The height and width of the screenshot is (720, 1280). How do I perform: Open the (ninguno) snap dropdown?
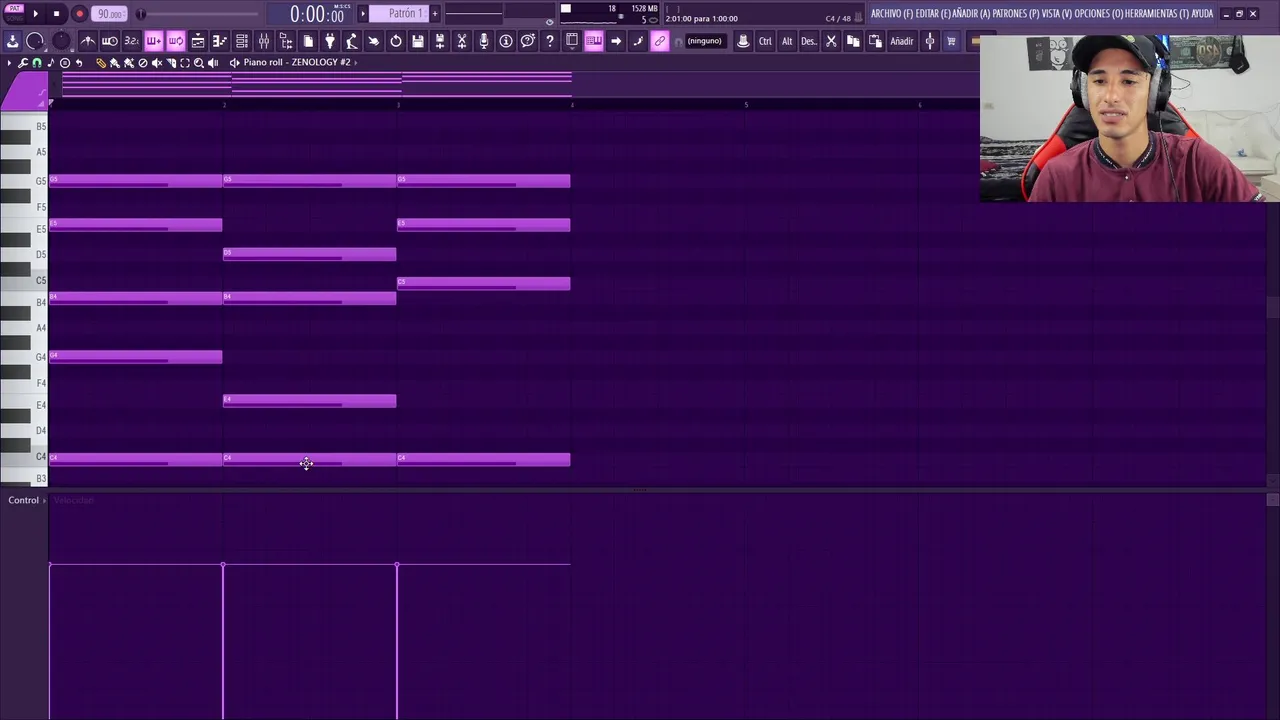click(x=706, y=41)
